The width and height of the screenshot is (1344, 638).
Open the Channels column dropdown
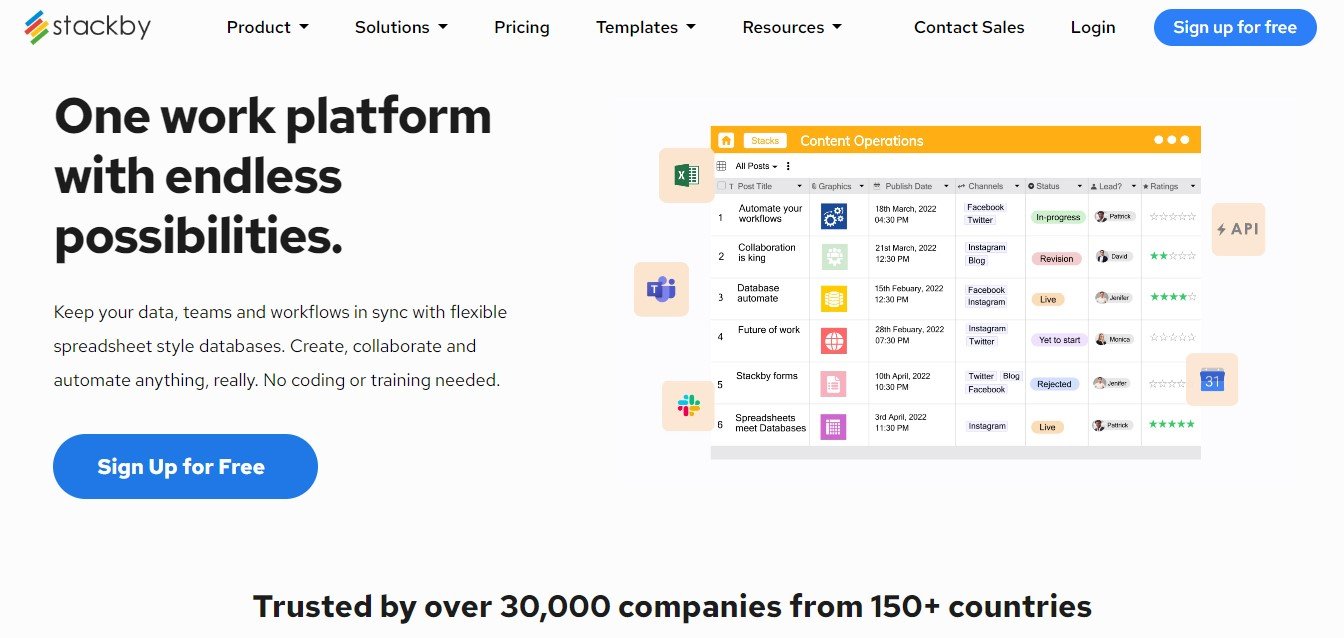click(1017, 186)
